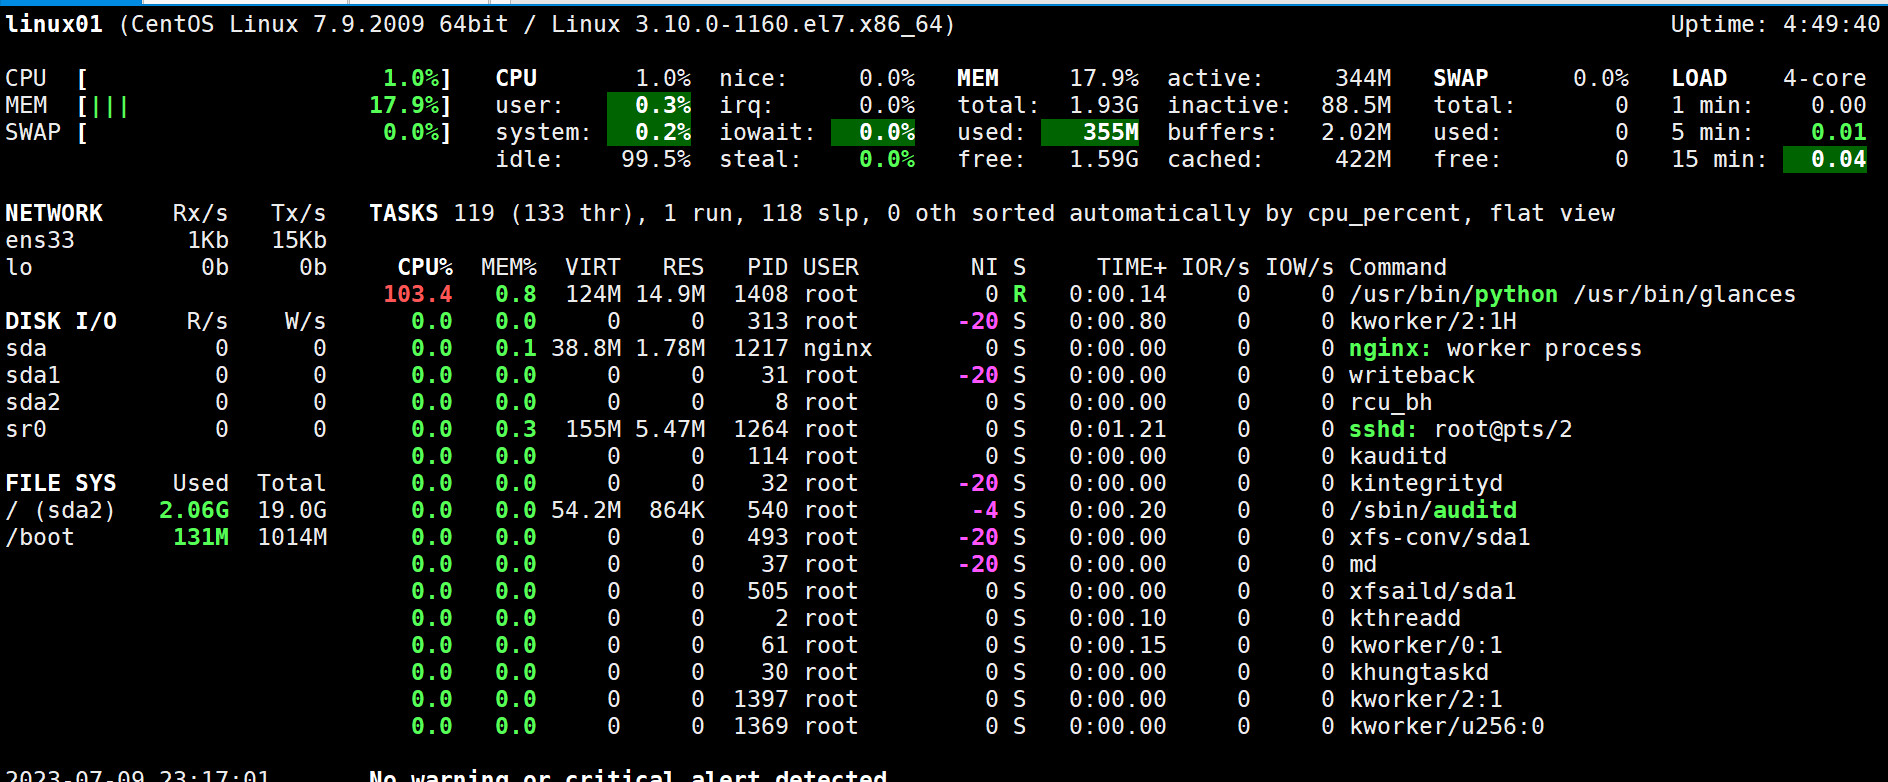The image size is (1888, 782).
Task: Select the /boot file system row
Action: [x=40, y=537]
